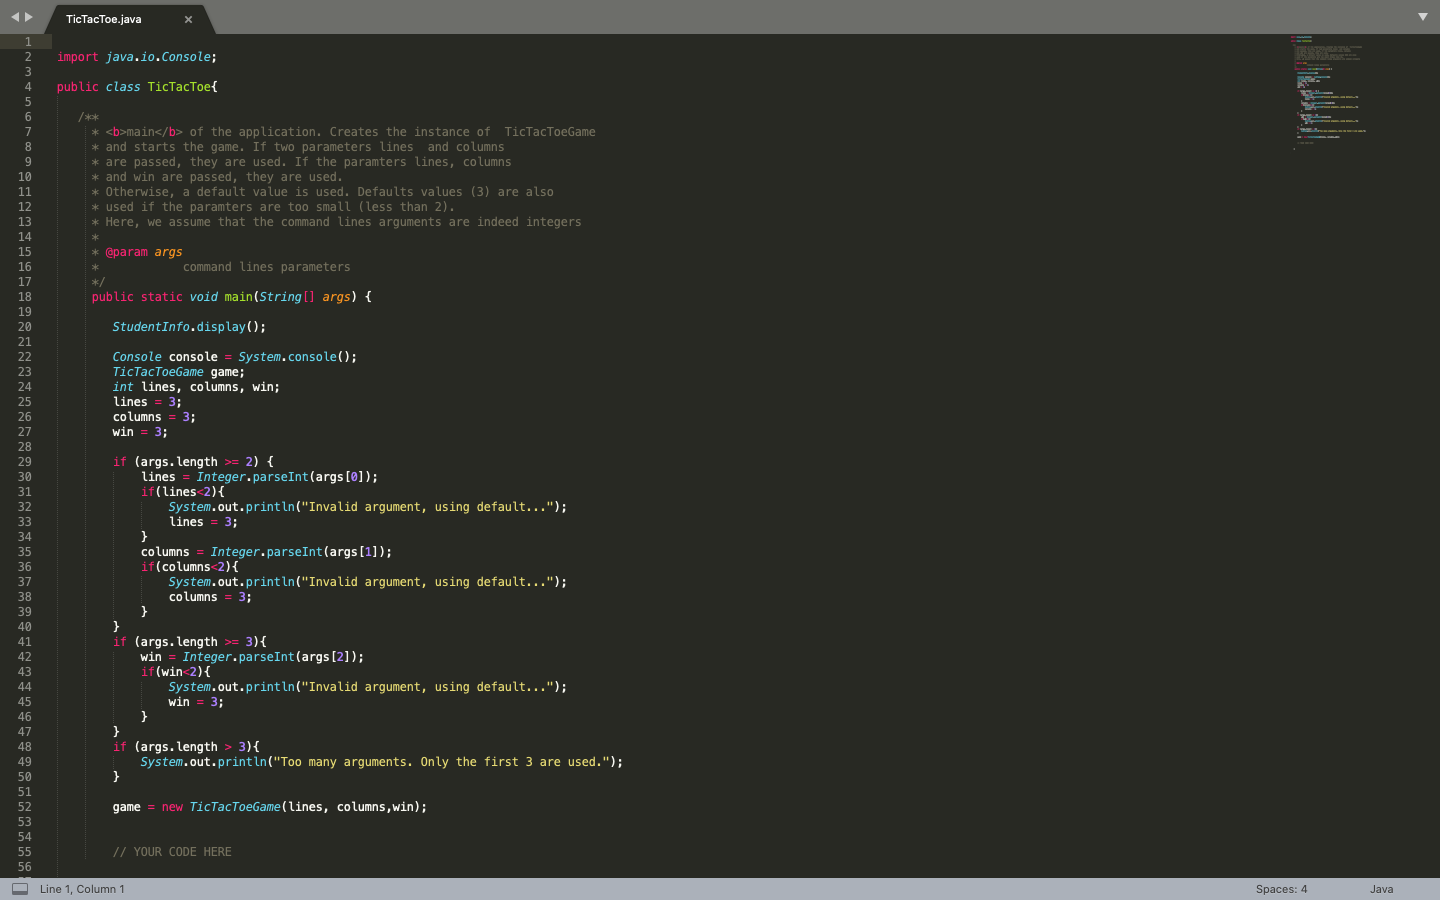The width and height of the screenshot is (1440, 900).
Task: Click "main" method name on line 18
Action: (x=238, y=297)
